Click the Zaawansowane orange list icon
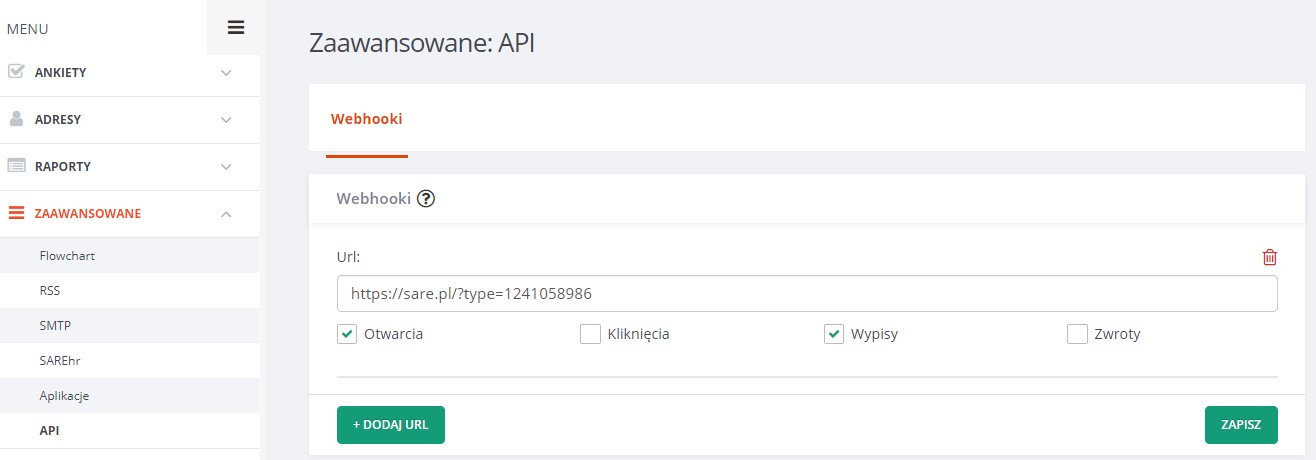 click(16, 213)
